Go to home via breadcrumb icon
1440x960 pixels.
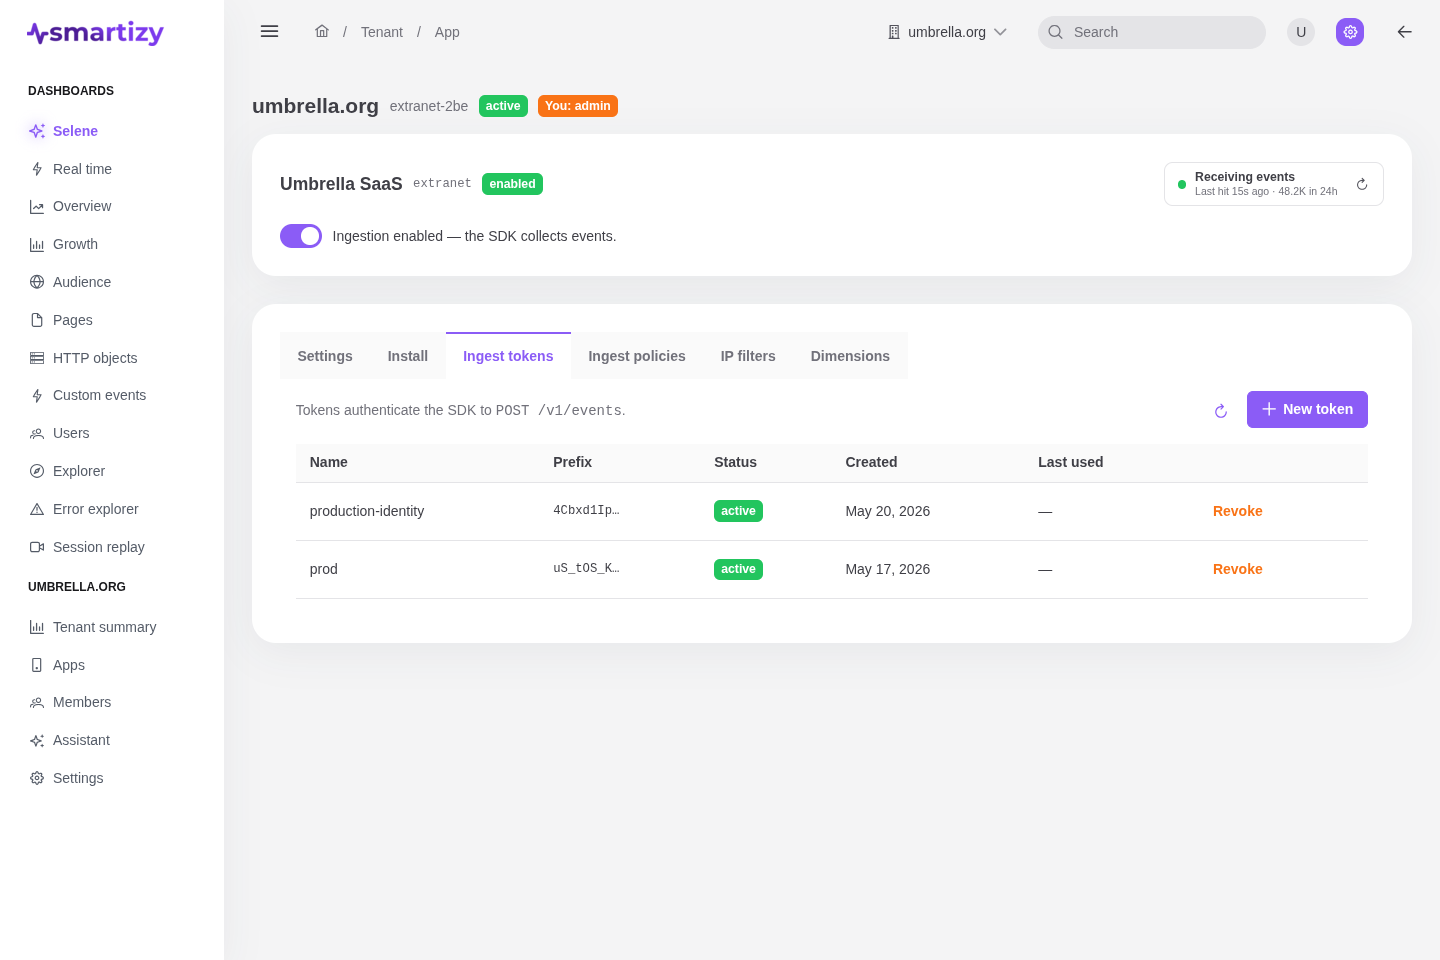click(x=322, y=32)
